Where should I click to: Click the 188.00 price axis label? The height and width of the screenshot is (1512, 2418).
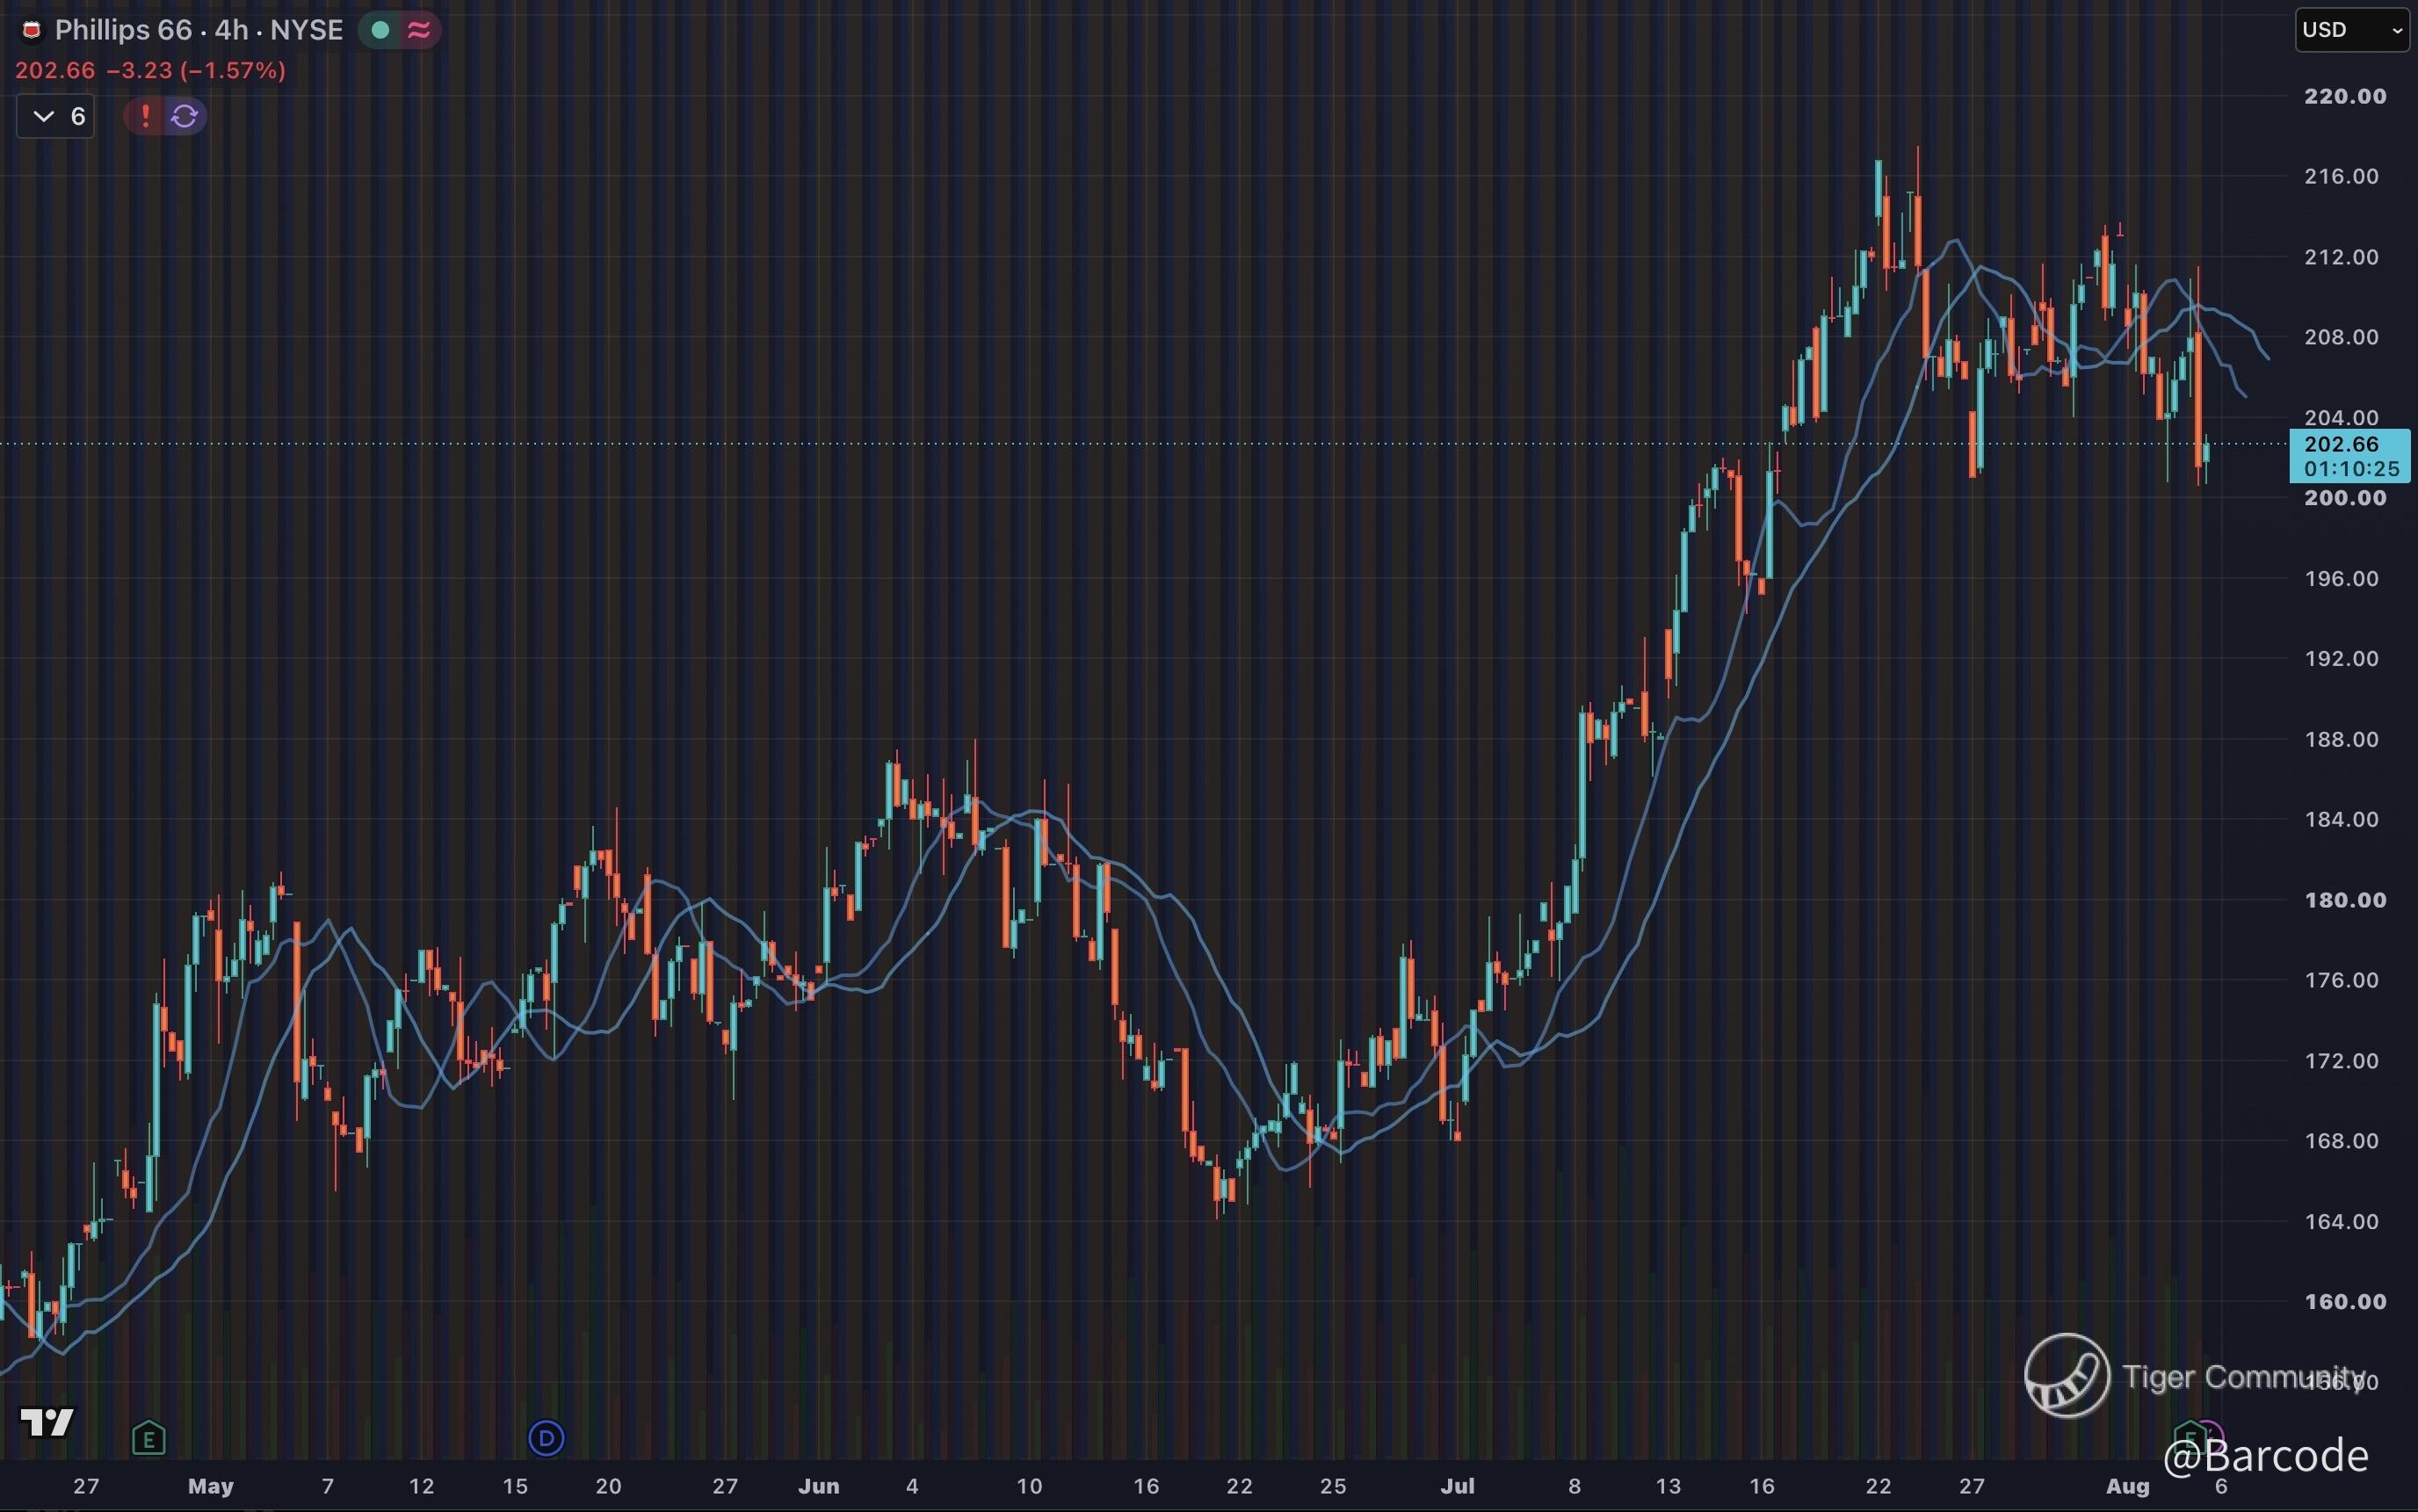2341,739
